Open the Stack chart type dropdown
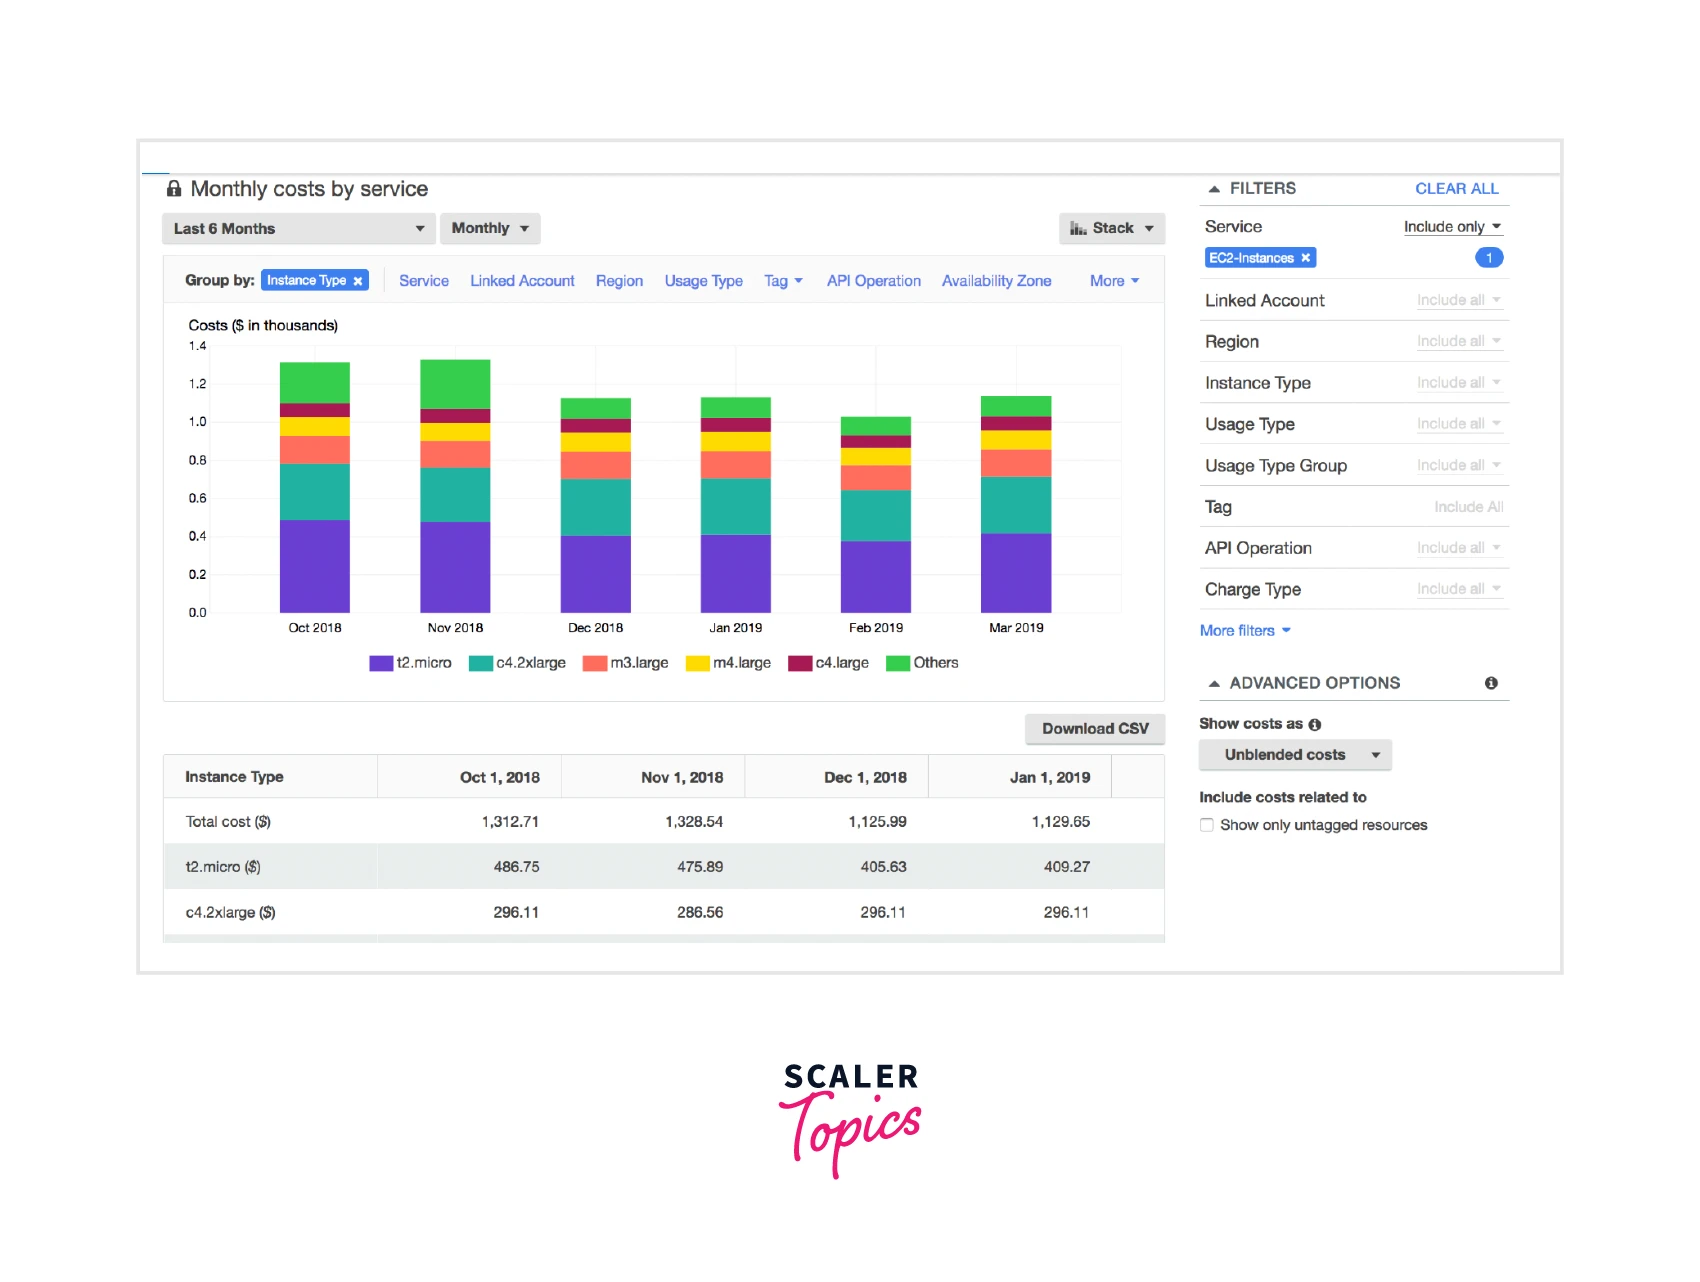The height and width of the screenshot is (1282, 1700). [1111, 229]
